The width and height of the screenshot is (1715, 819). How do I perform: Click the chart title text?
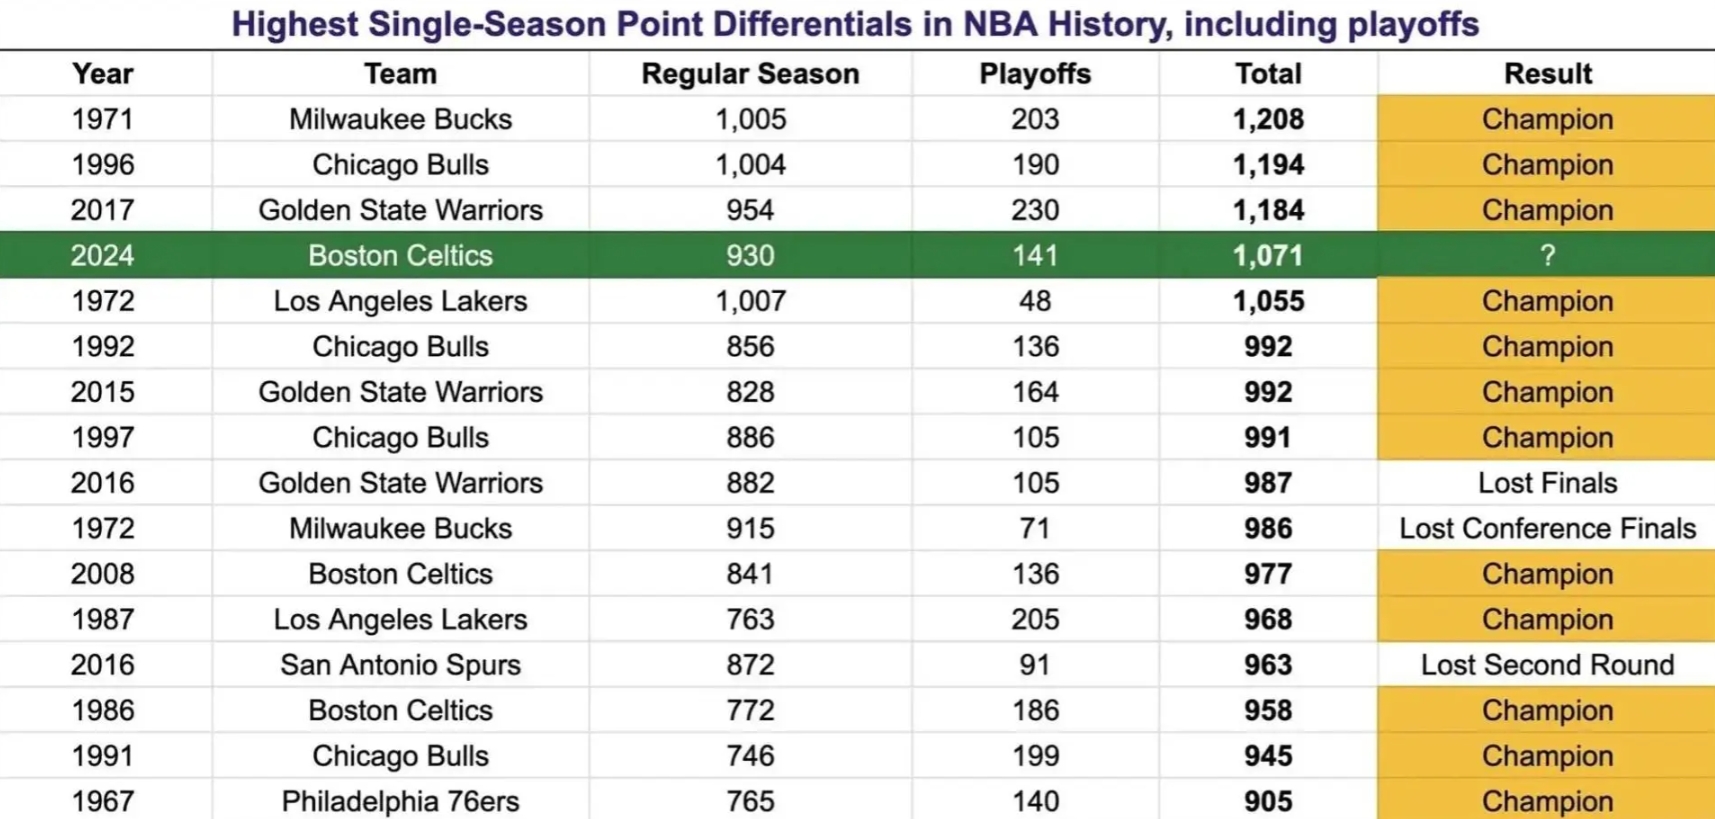point(855,24)
